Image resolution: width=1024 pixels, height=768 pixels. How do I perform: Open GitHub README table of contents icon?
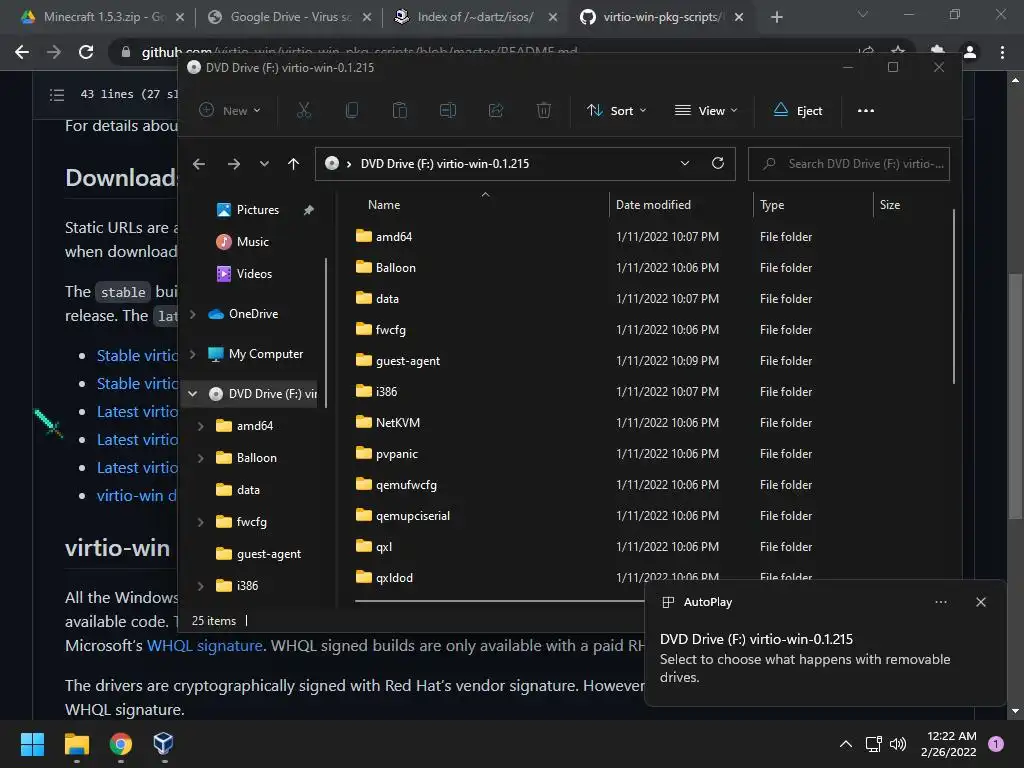pos(57,95)
